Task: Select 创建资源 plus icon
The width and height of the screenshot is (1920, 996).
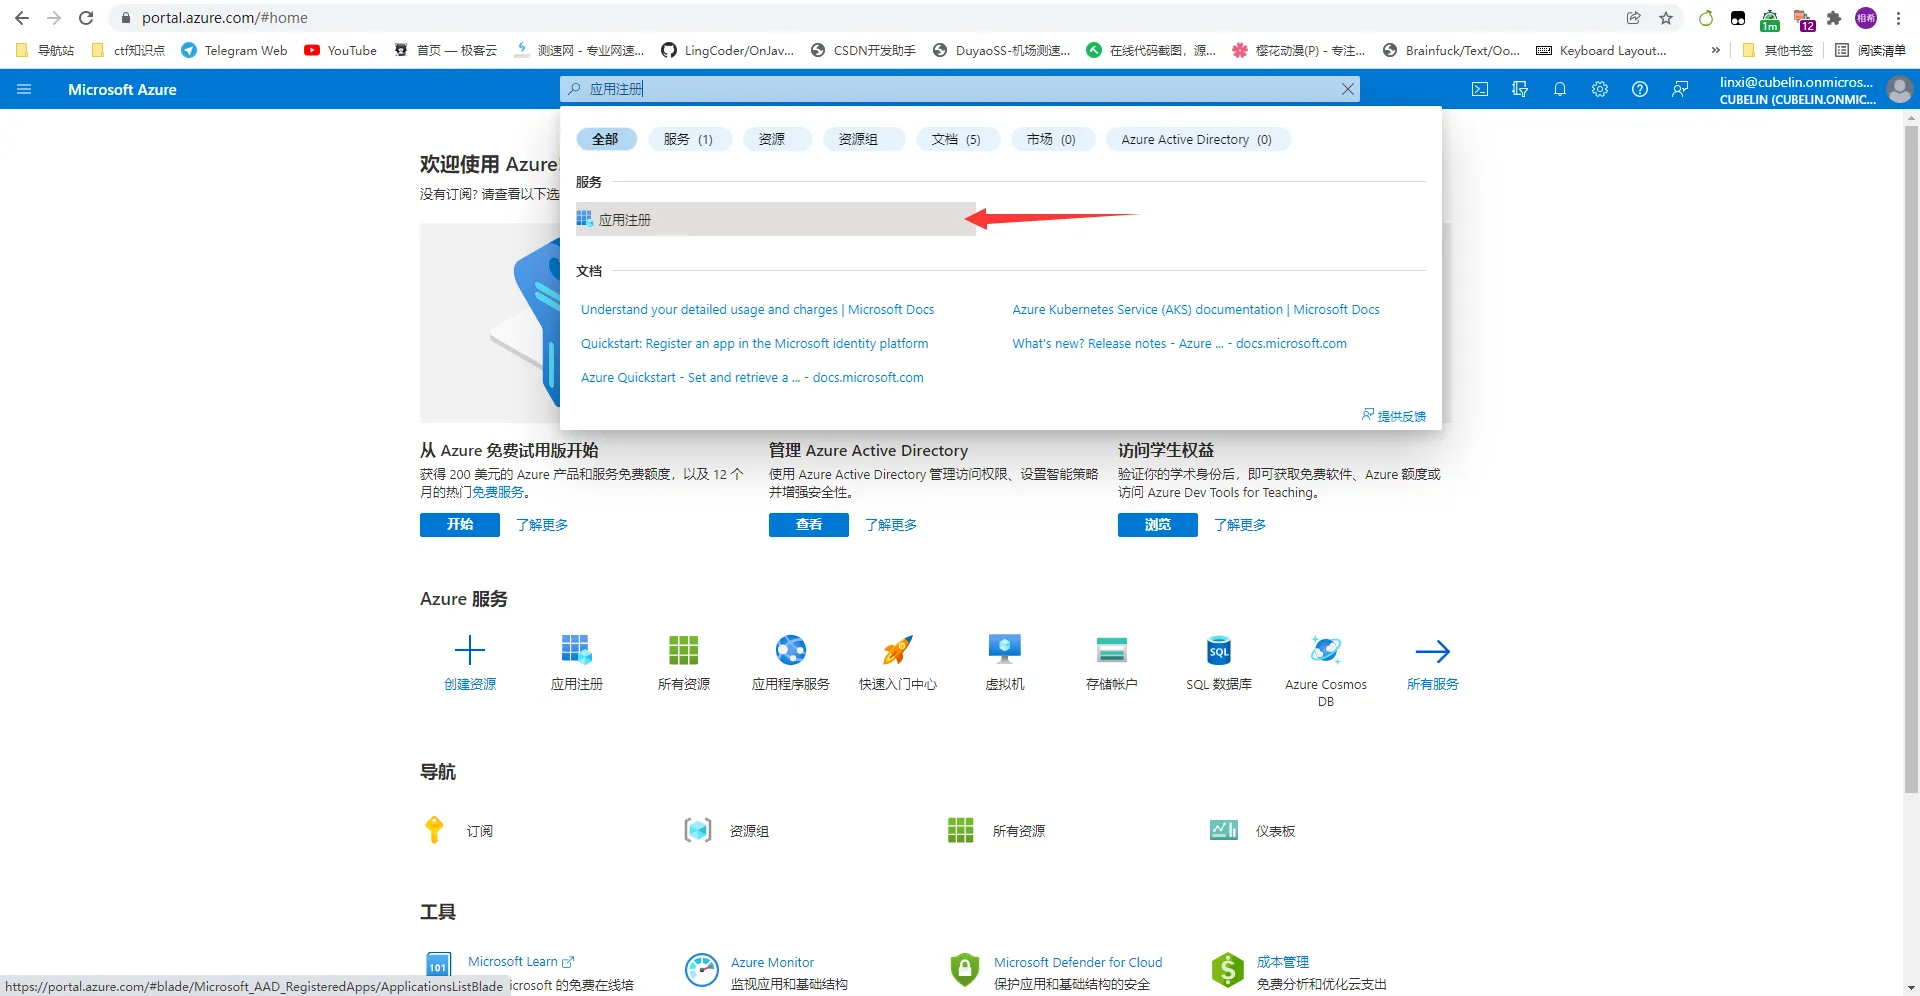Action: 469,650
